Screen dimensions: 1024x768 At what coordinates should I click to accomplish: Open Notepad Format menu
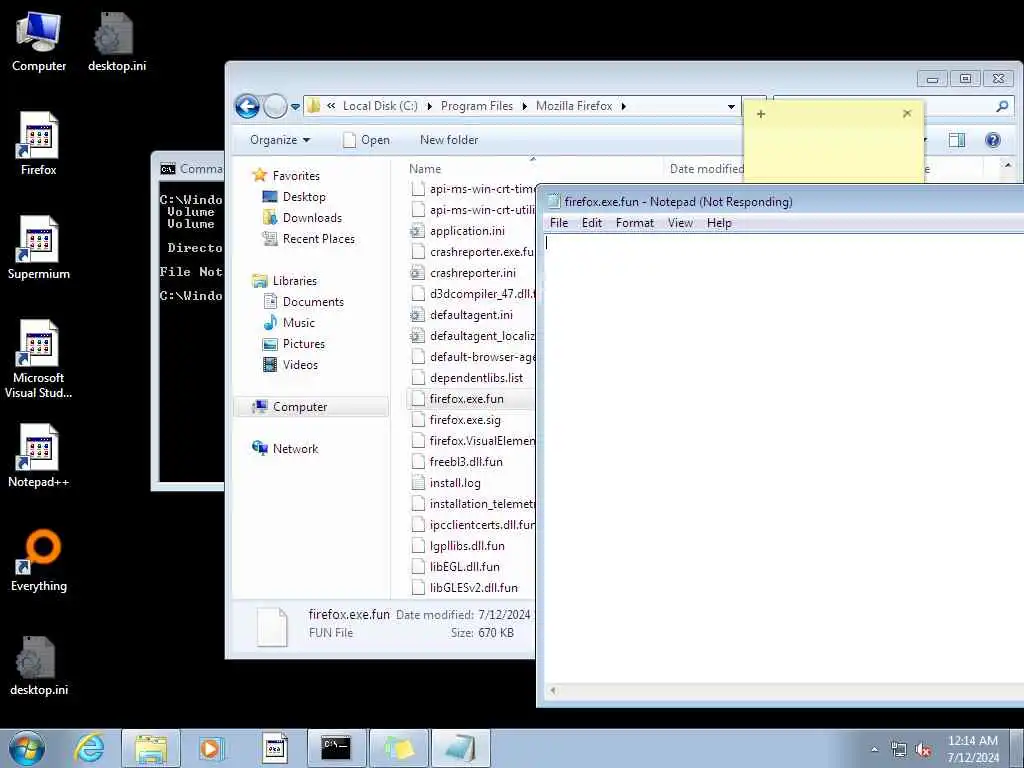pyautogui.click(x=634, y=223)
